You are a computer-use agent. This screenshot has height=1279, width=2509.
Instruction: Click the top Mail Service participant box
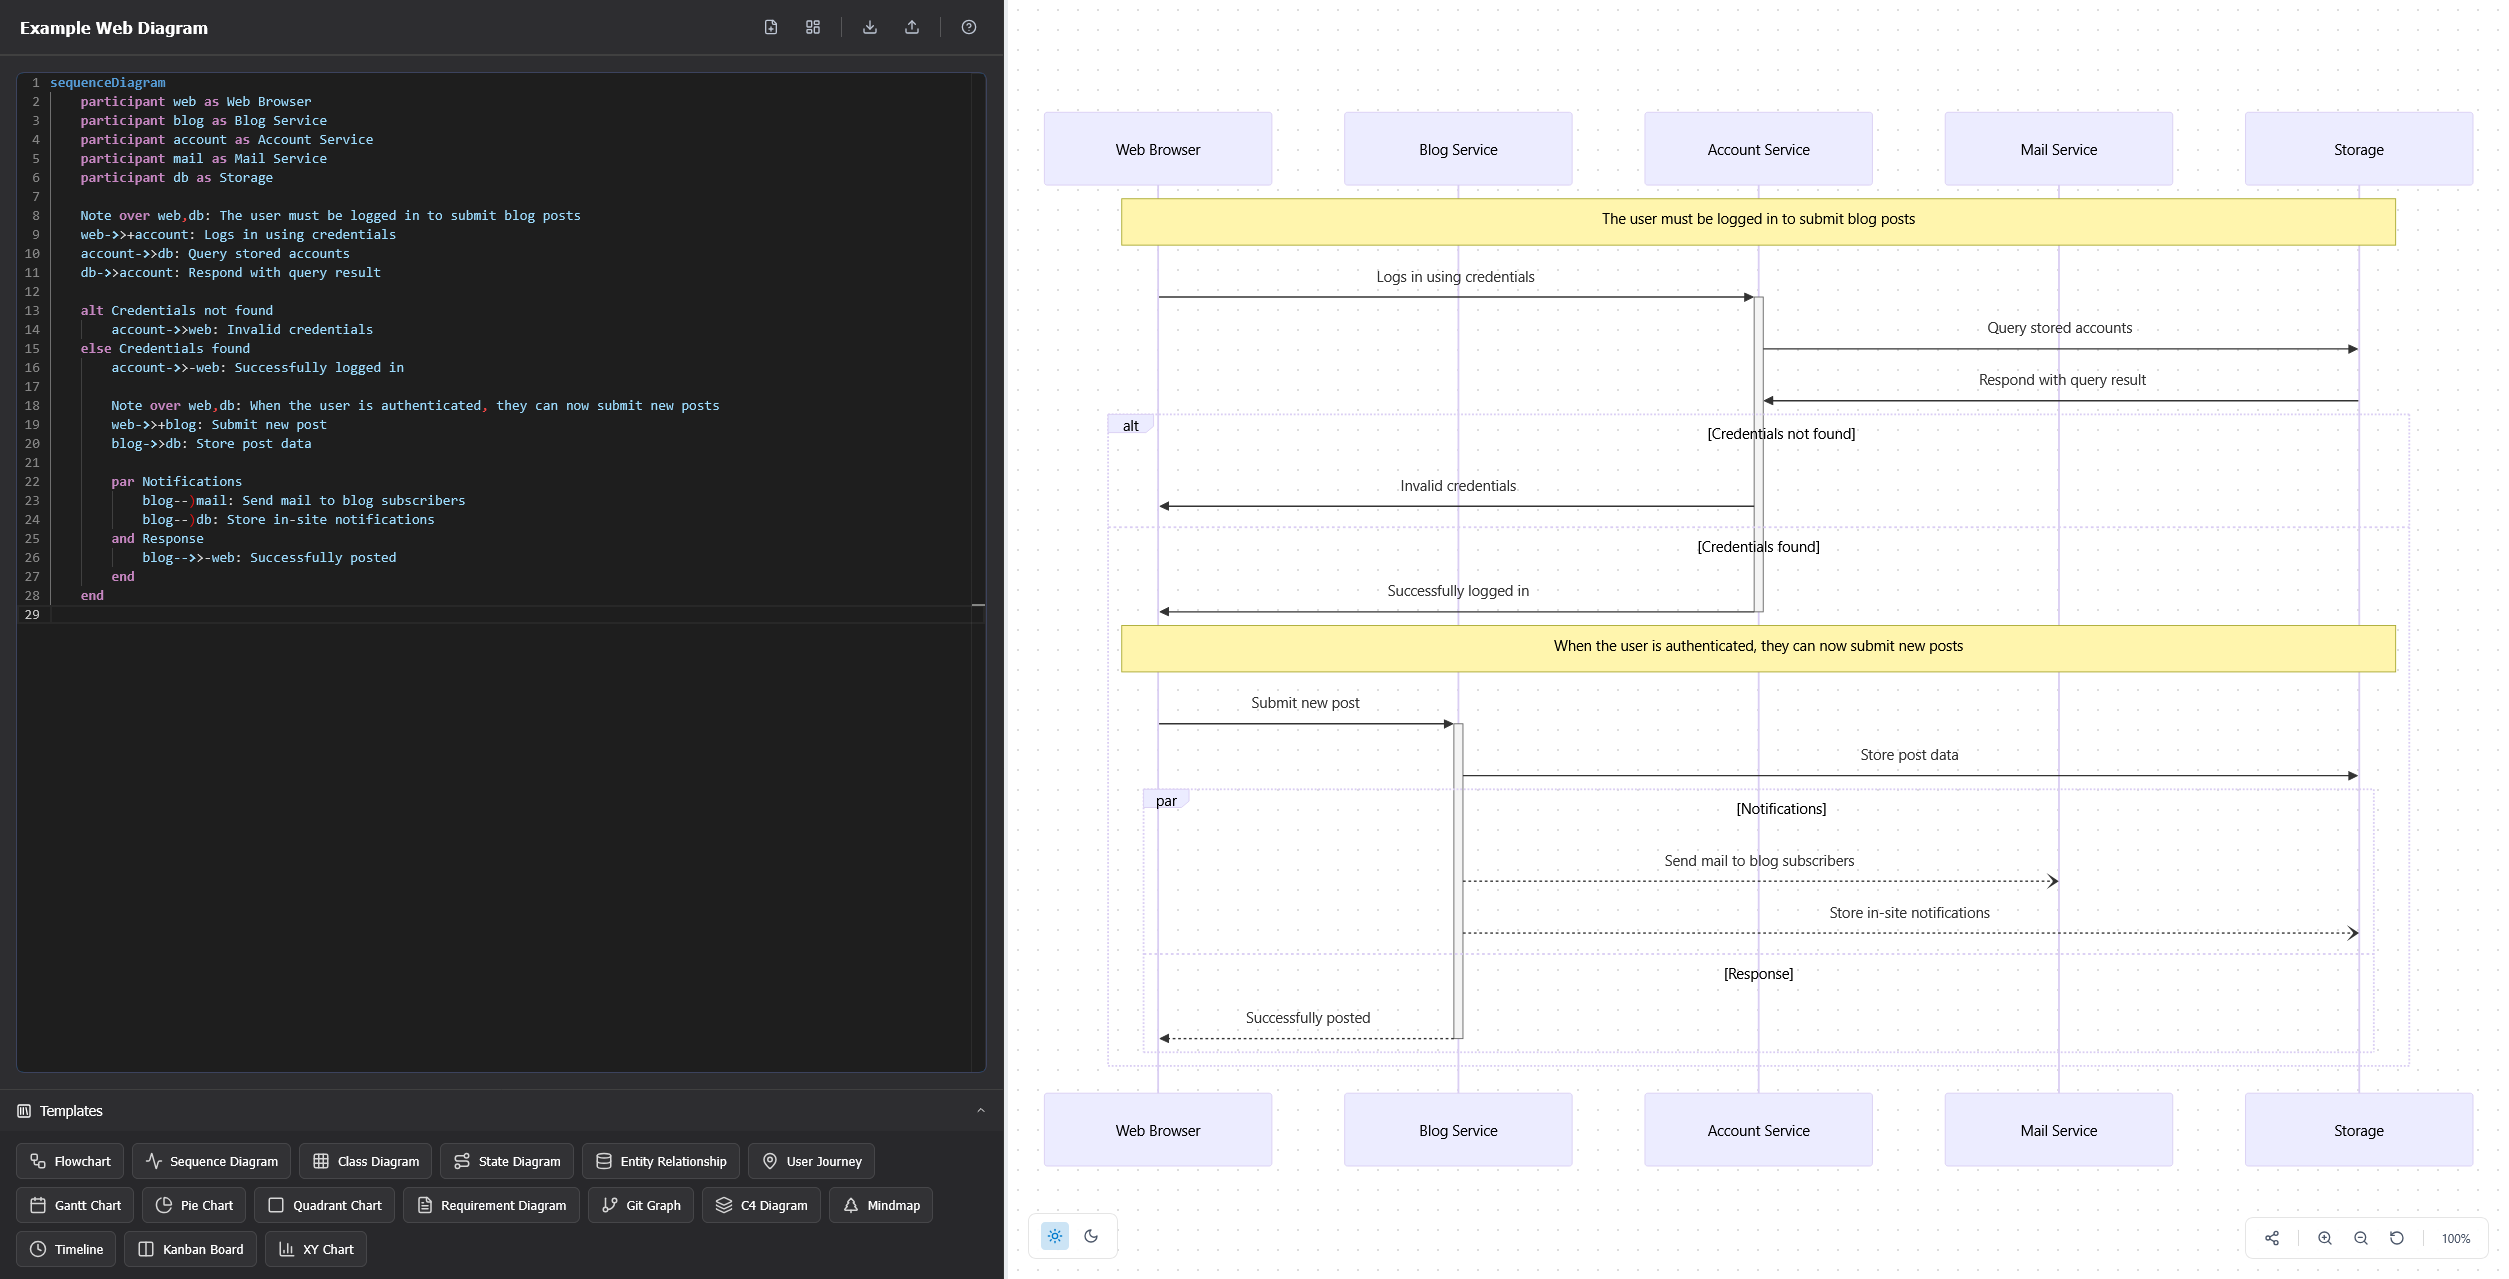click(x=2058, y=149)
